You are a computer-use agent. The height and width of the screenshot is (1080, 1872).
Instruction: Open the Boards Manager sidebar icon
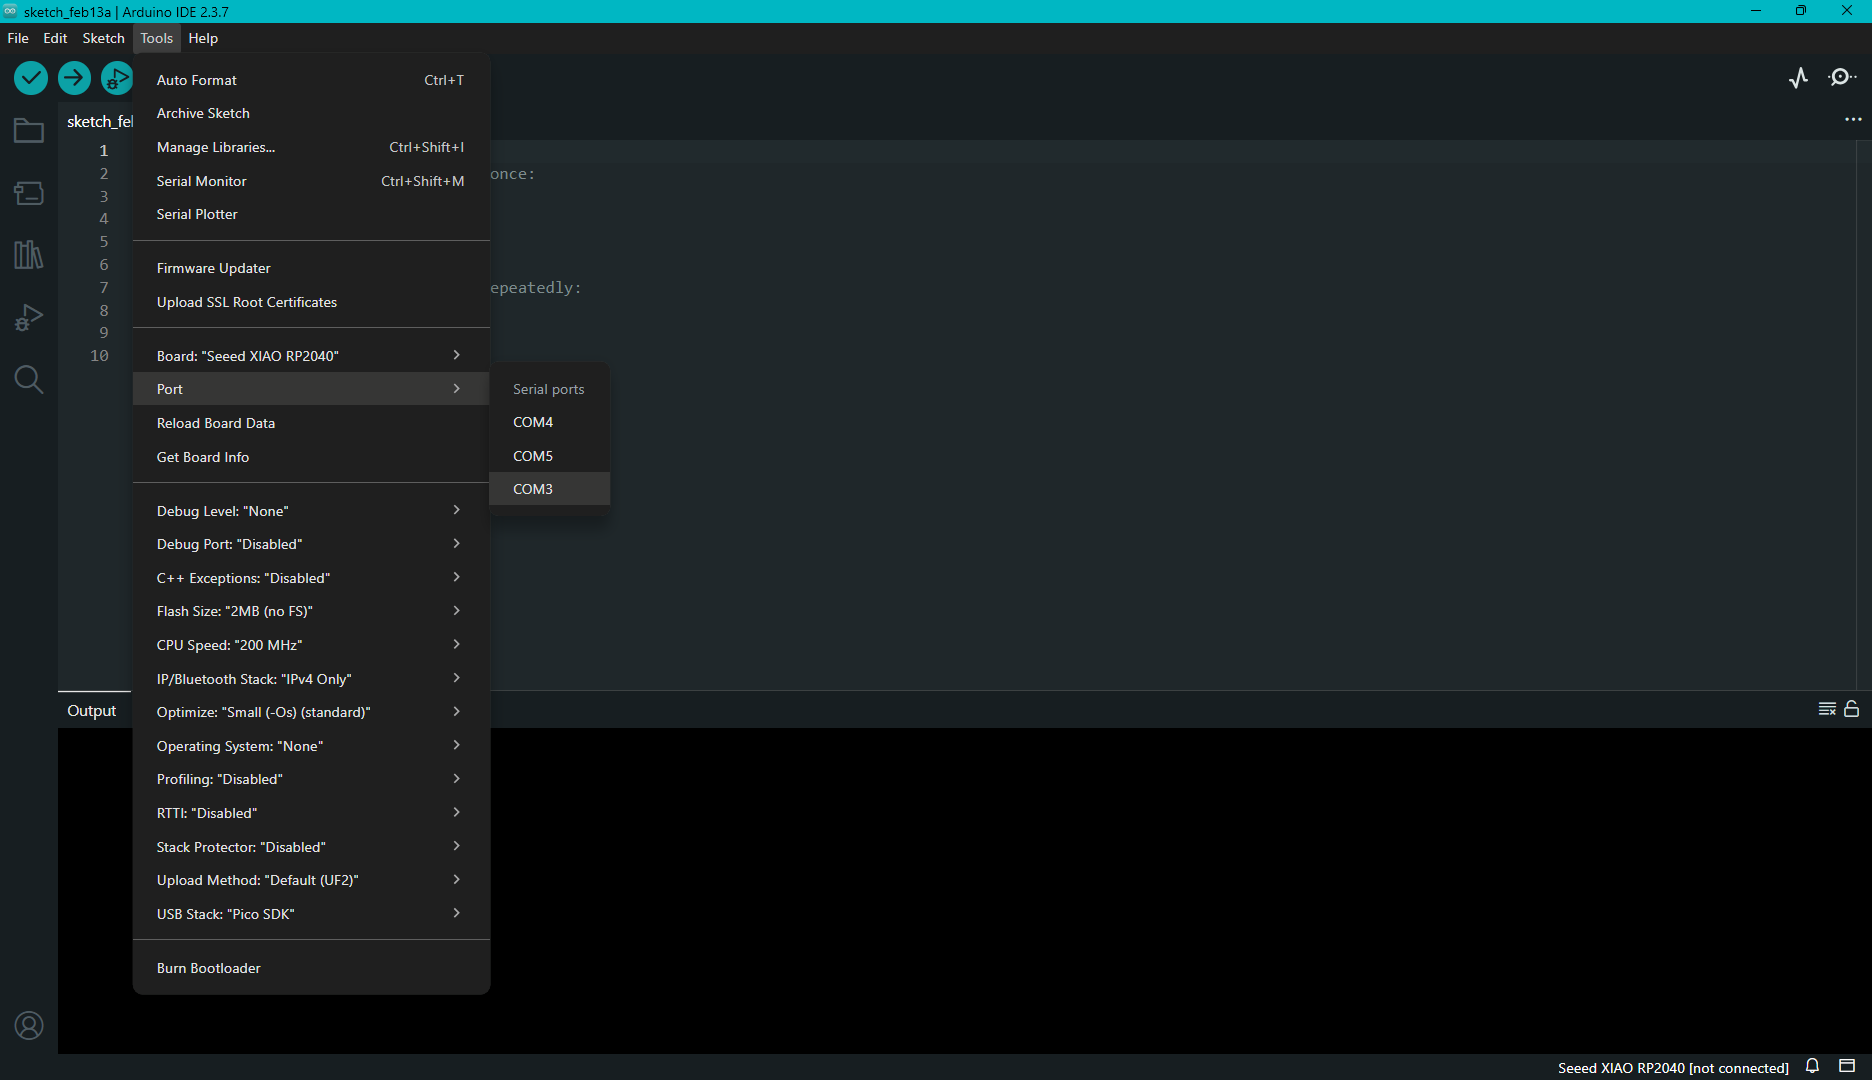[29, 193]
